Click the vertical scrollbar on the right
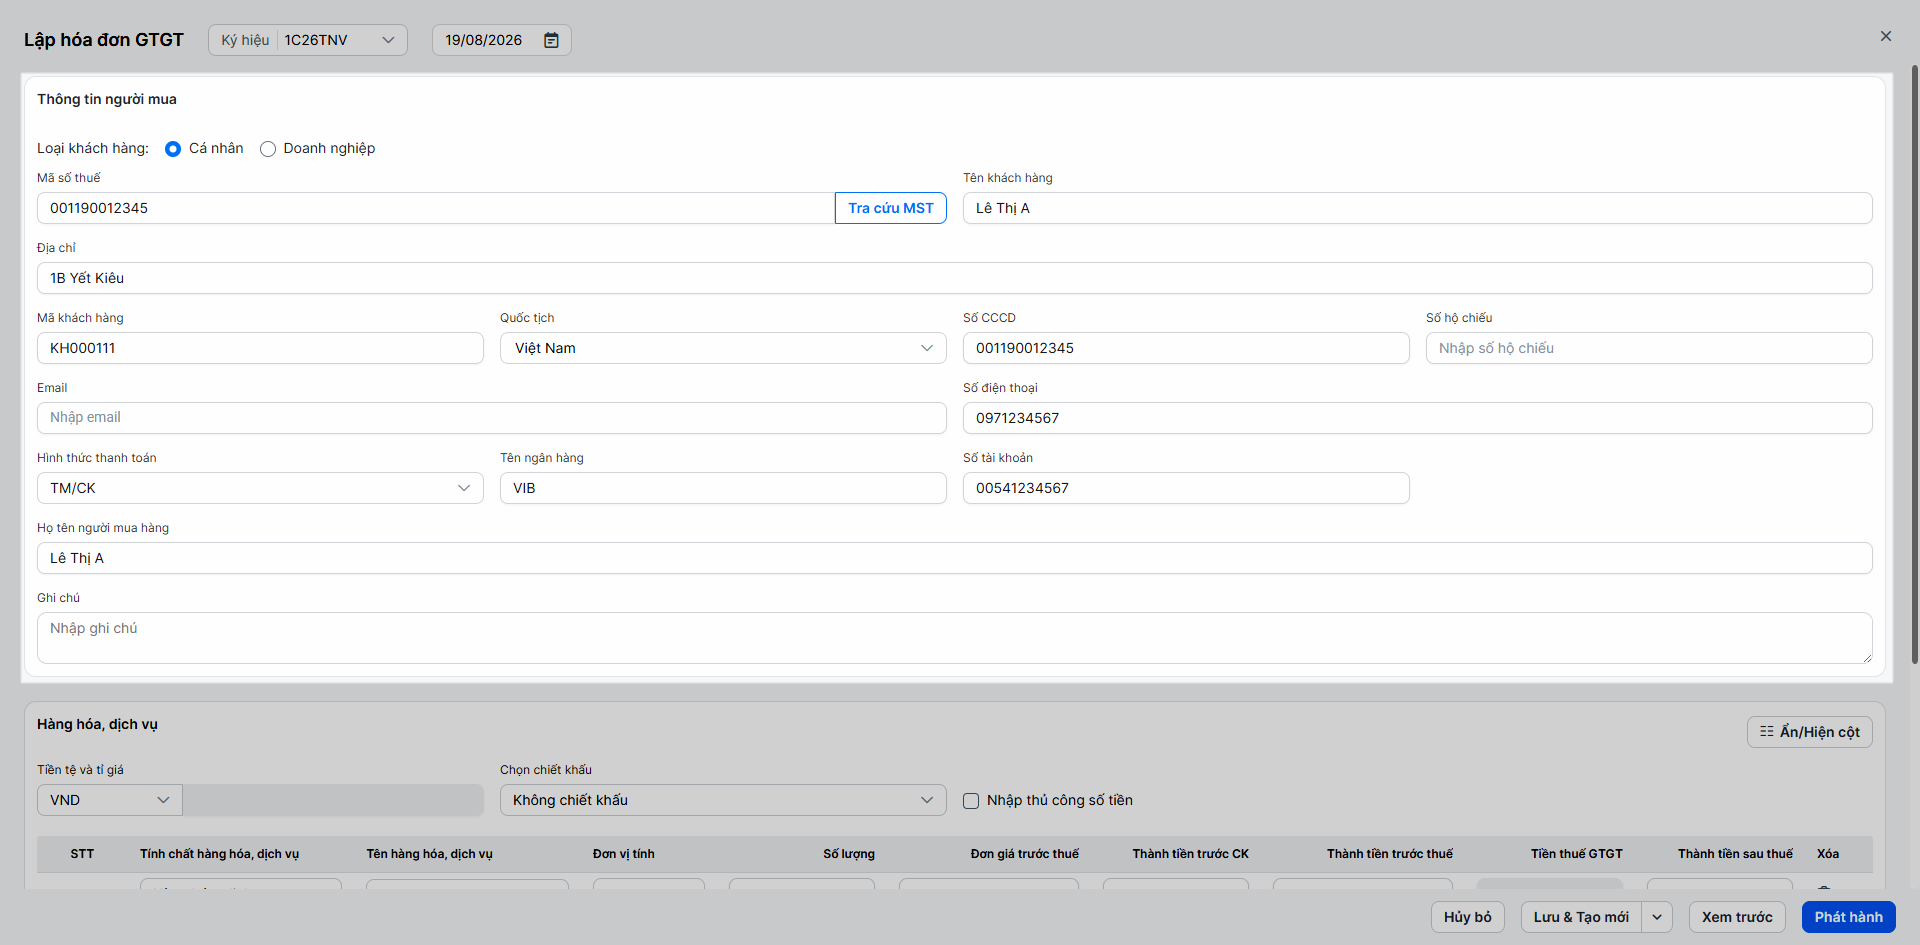 (1914, 365)
